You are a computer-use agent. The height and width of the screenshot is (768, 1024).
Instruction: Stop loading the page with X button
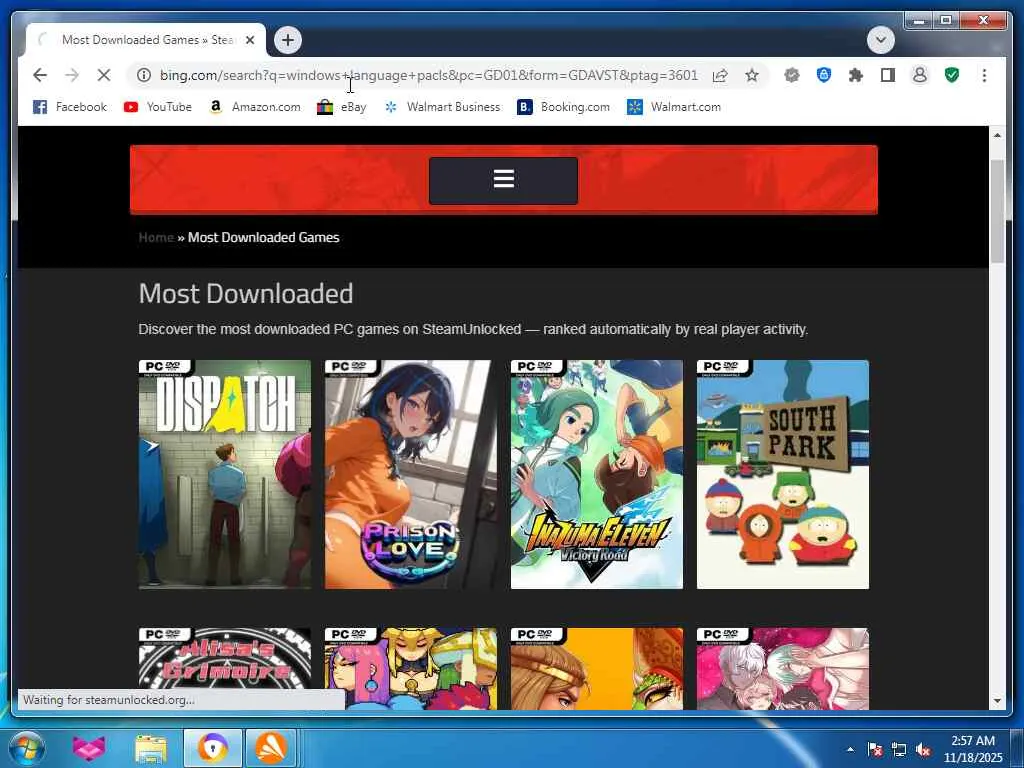click(104, 75)
